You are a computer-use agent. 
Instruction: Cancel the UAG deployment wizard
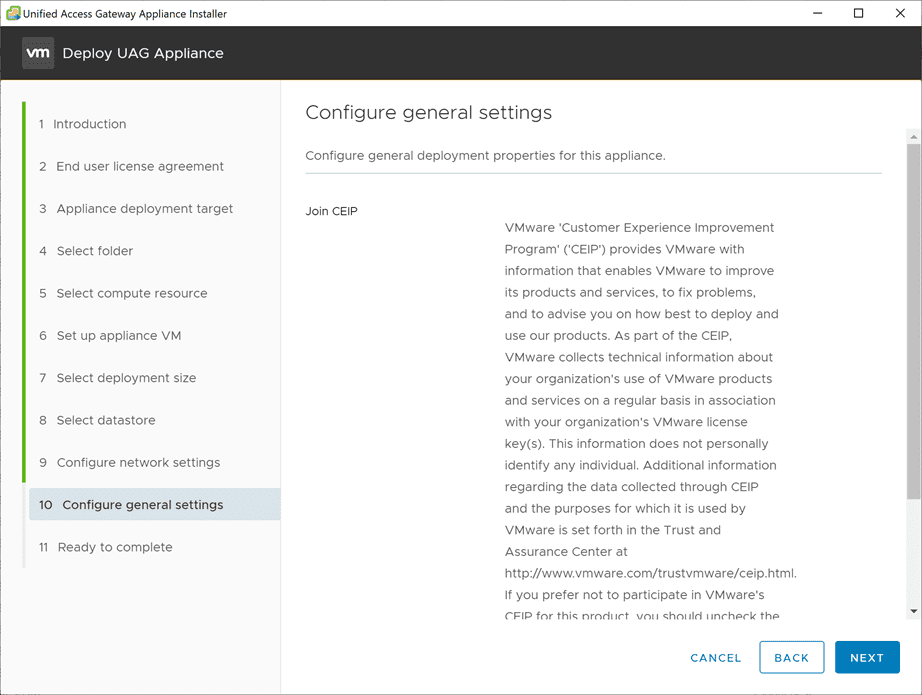(716, 658)
